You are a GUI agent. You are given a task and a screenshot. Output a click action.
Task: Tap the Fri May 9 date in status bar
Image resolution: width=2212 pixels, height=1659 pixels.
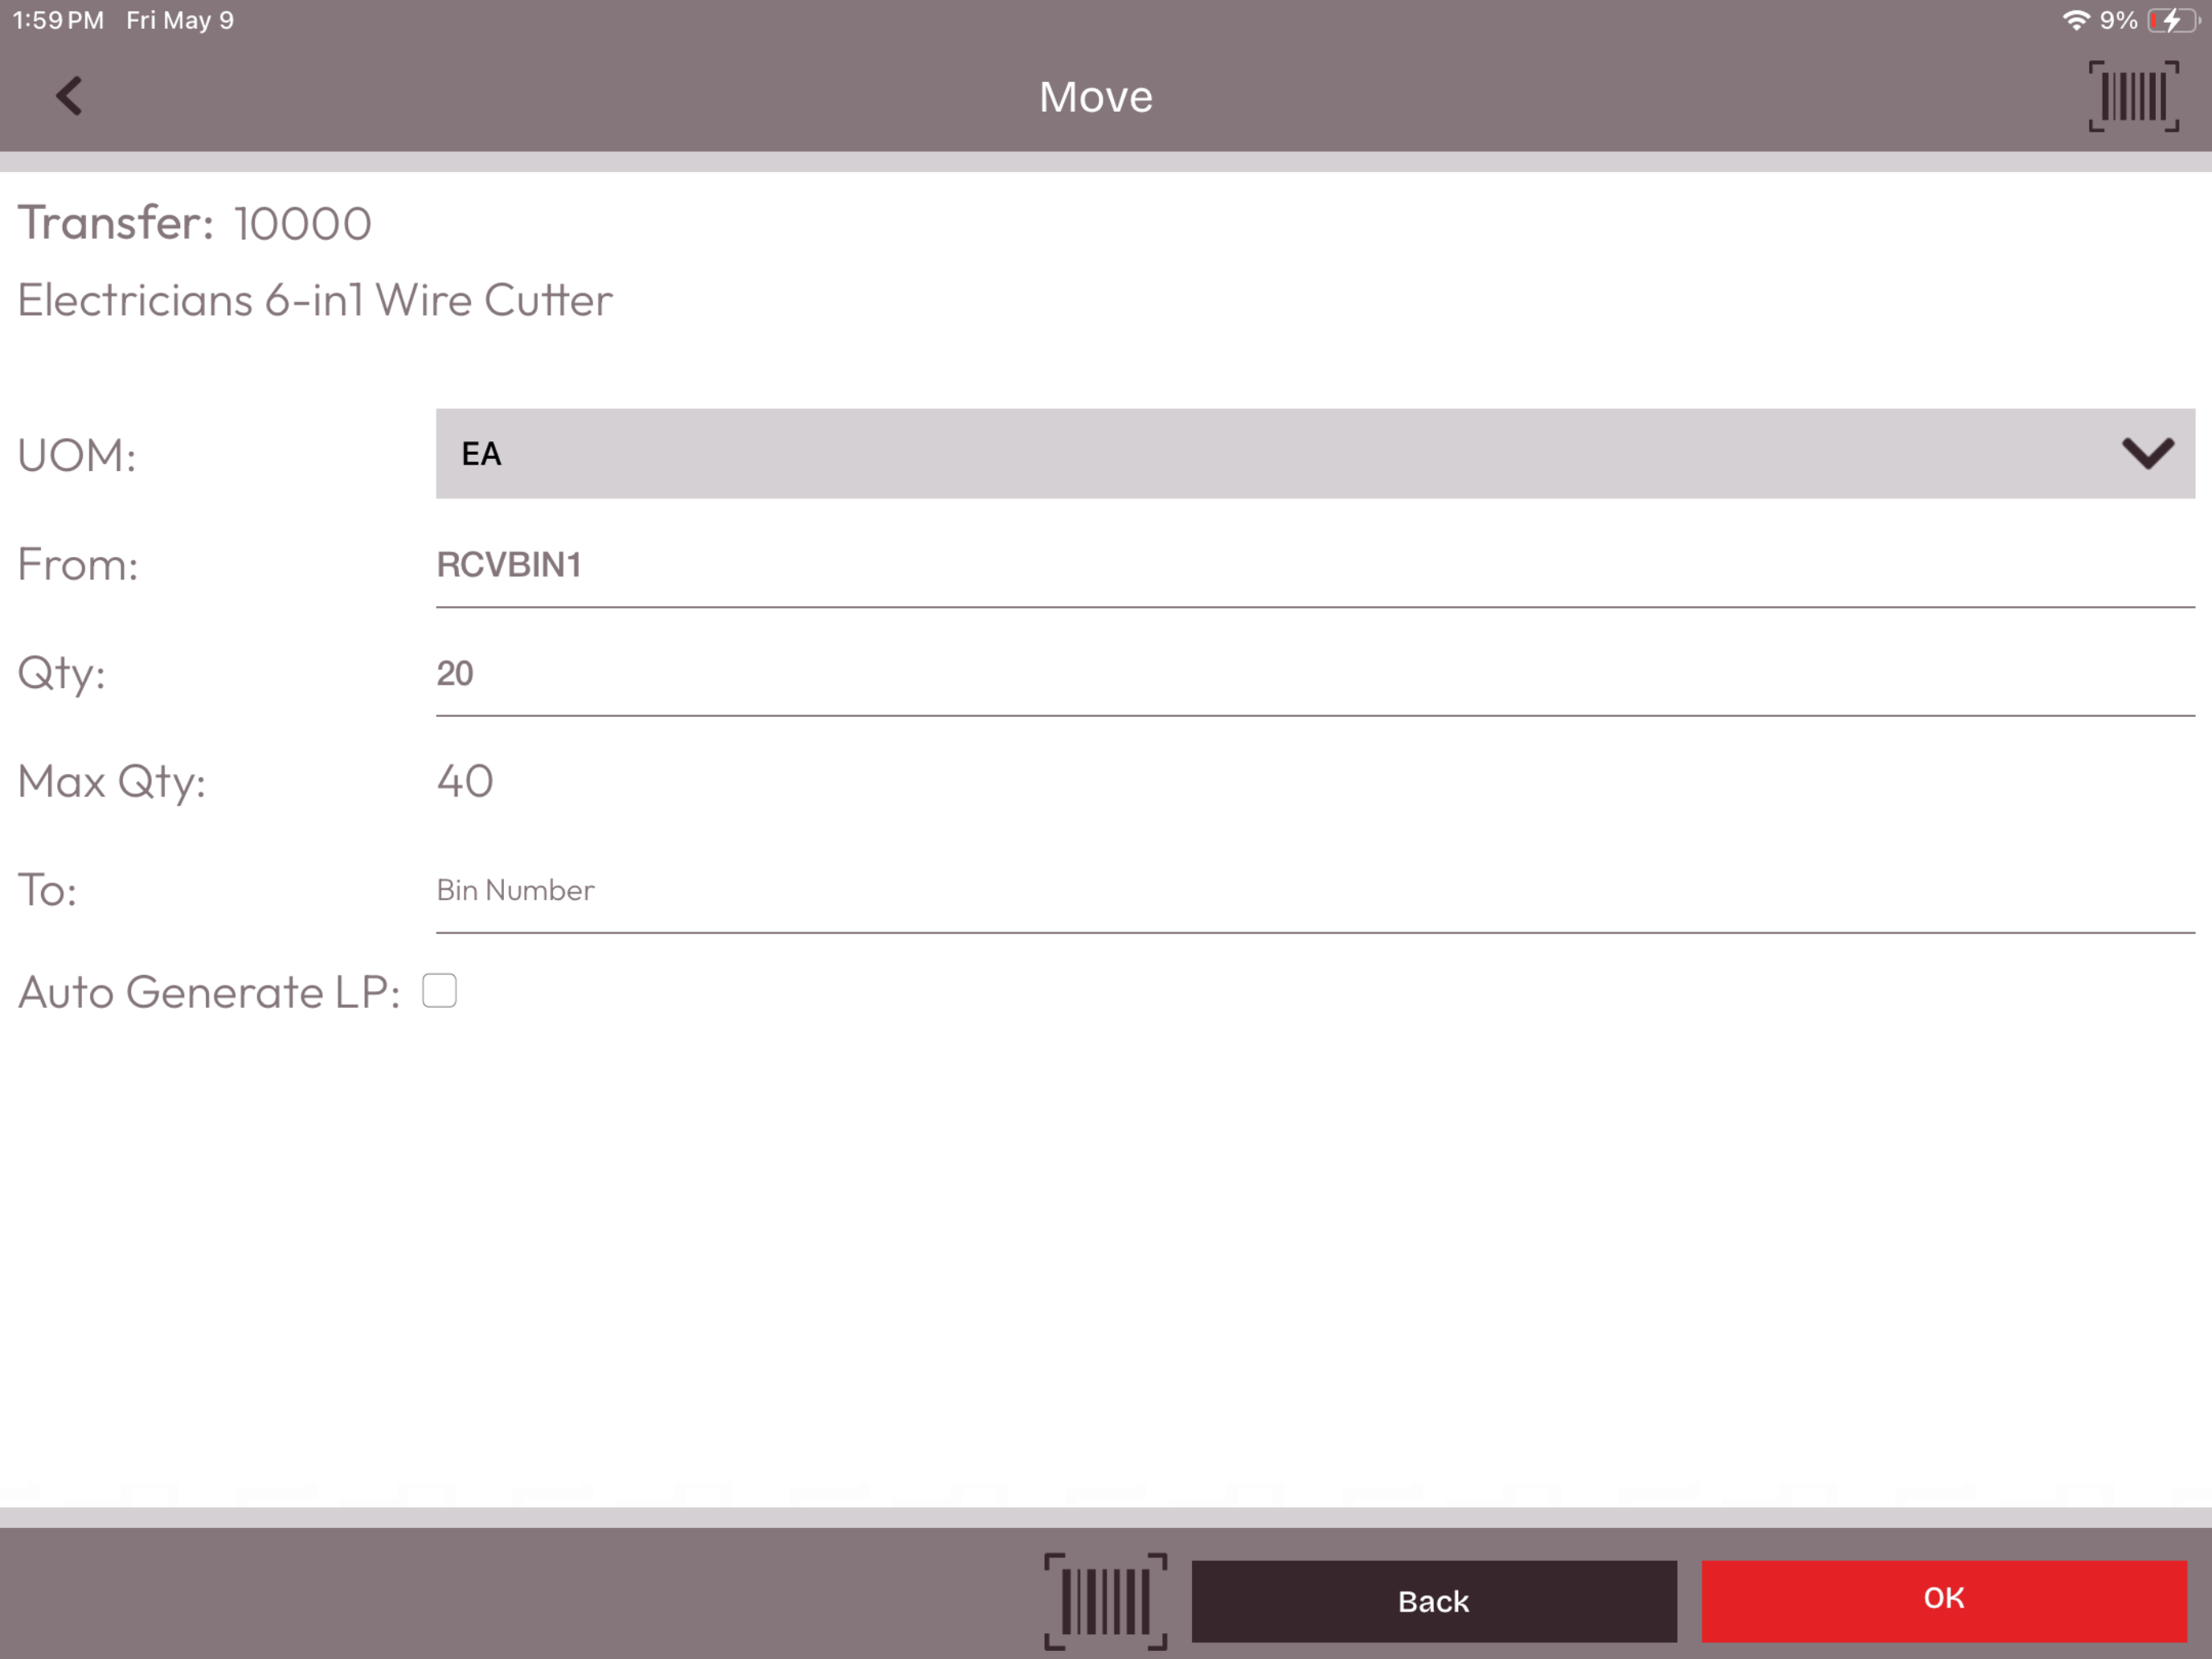180,20
